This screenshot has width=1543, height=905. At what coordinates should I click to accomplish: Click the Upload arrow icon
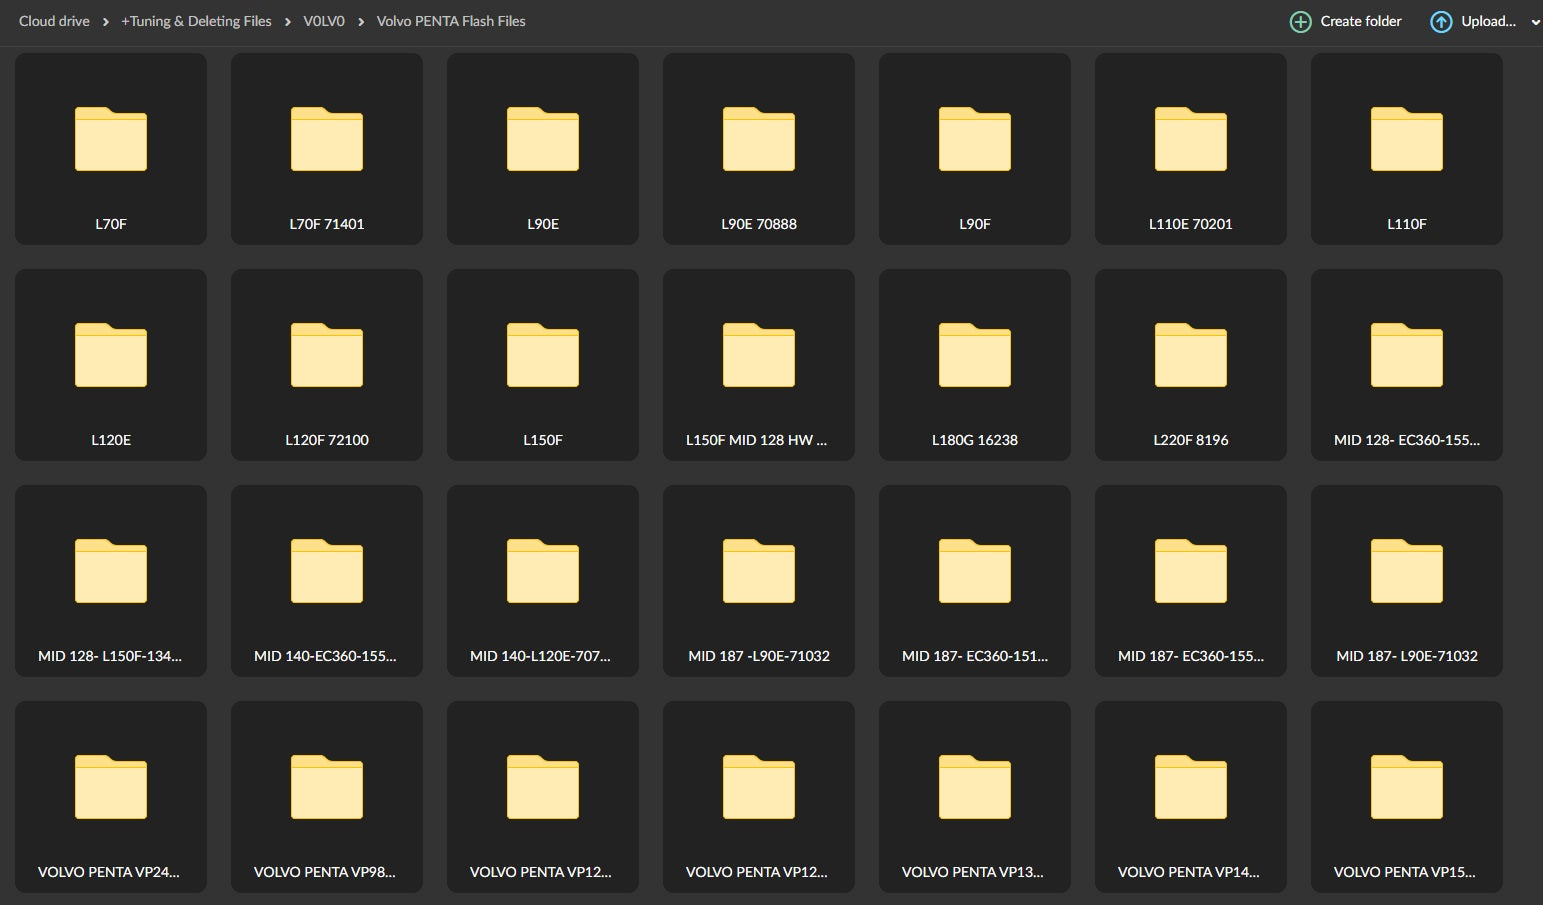pyautogui.click(x=1441, y=22)
